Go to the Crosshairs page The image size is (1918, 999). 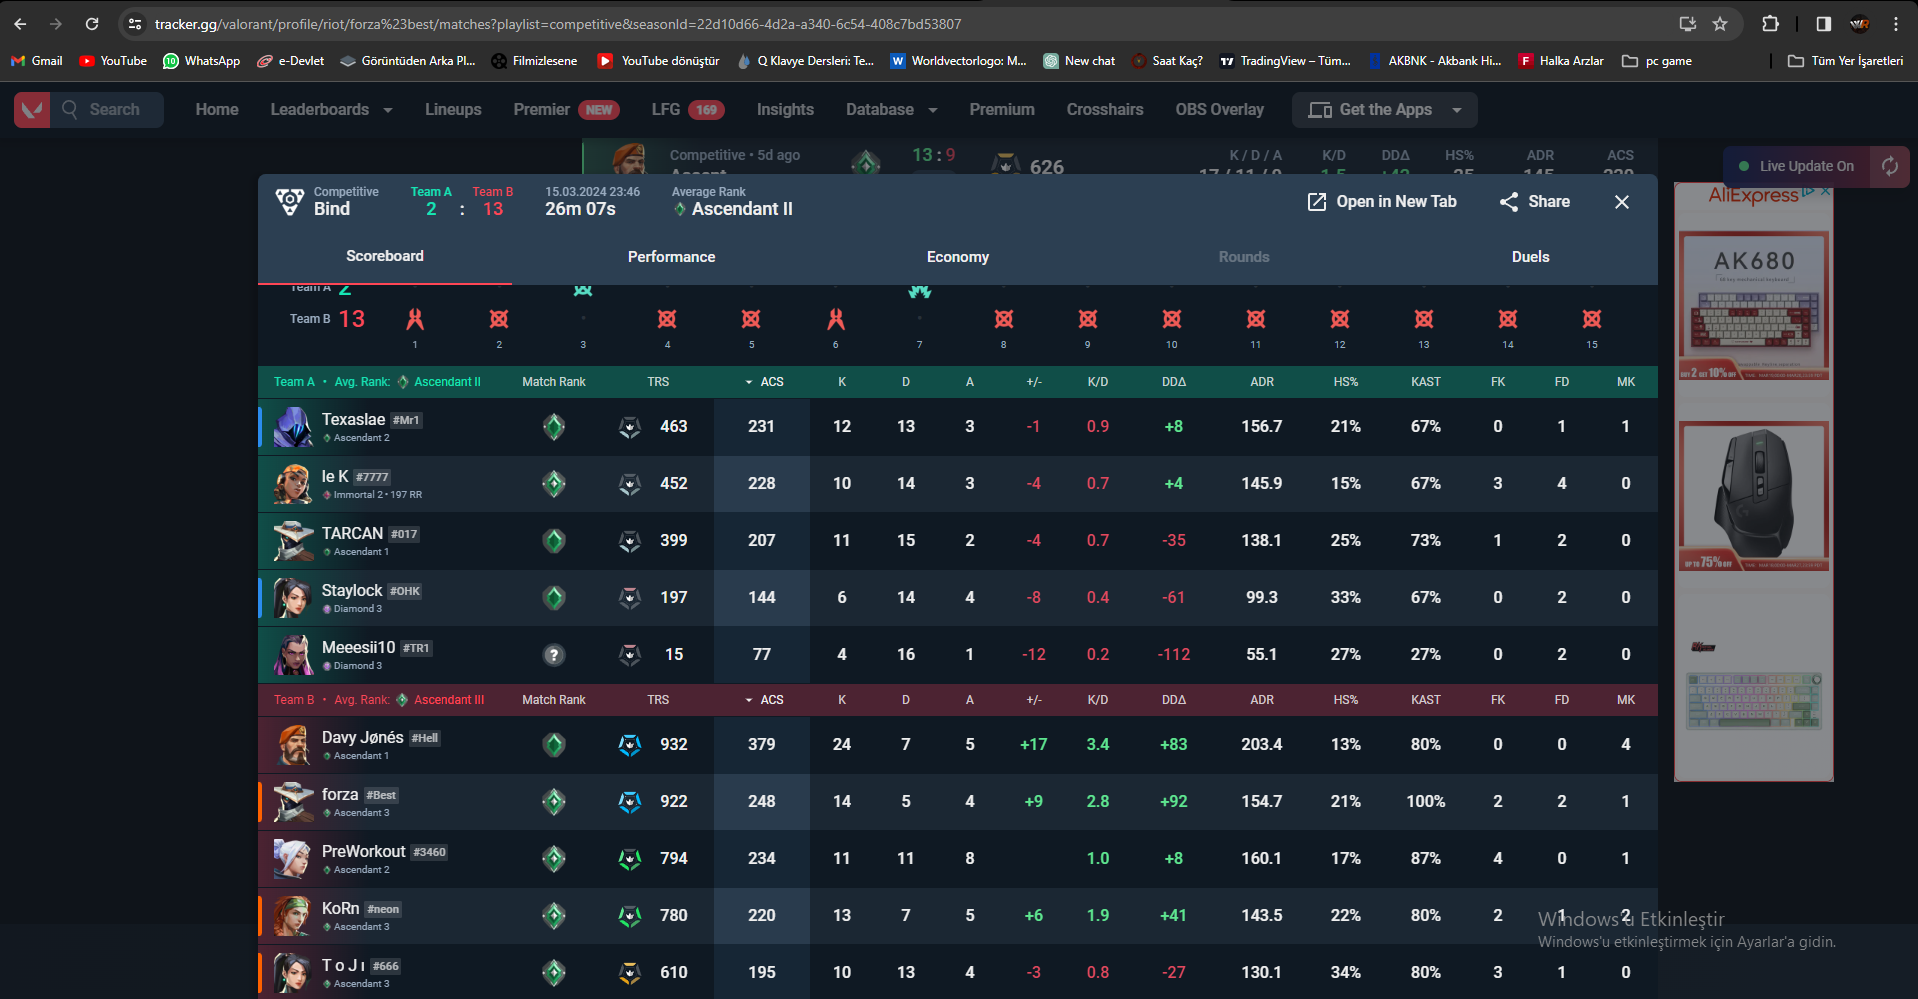(1105, 110)
